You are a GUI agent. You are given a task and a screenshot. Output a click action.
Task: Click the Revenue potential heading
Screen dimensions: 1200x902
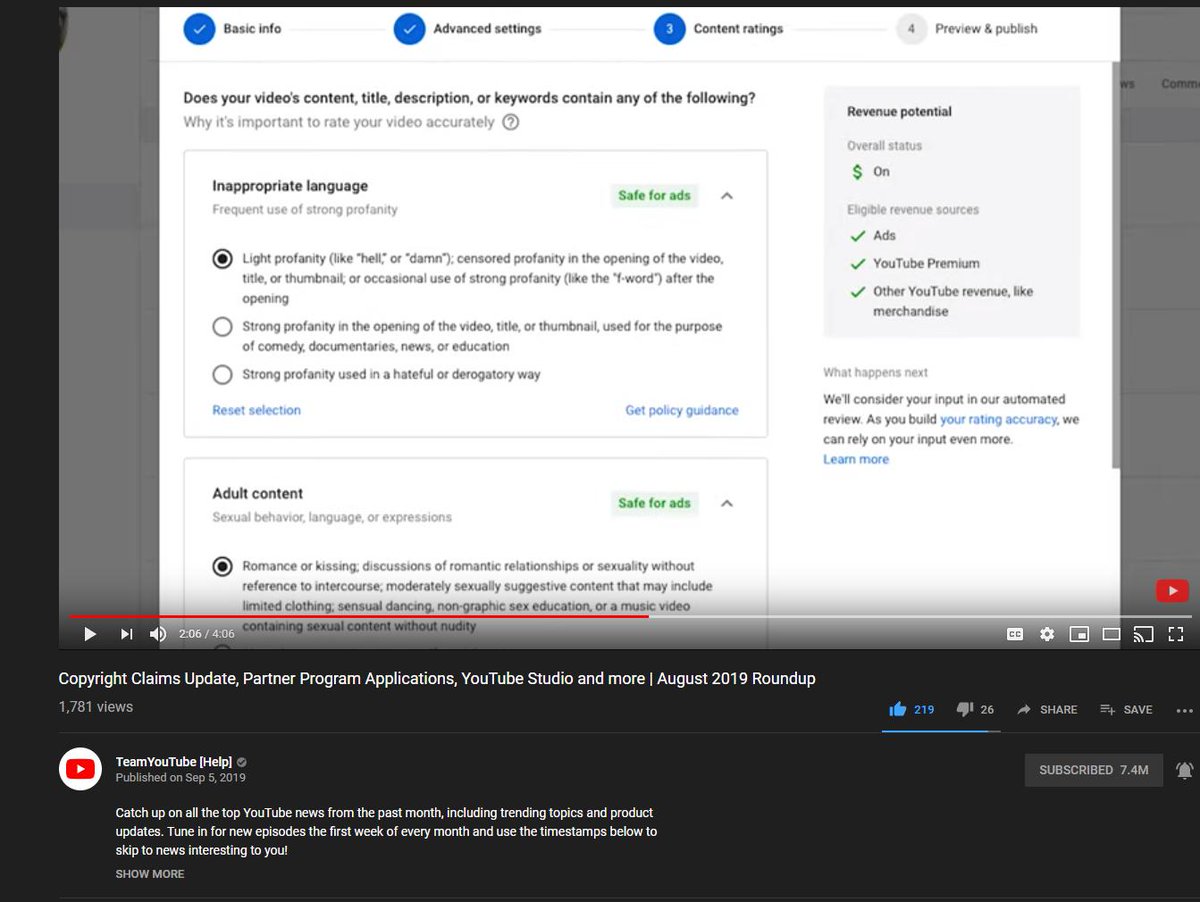[x=899, y=112]
